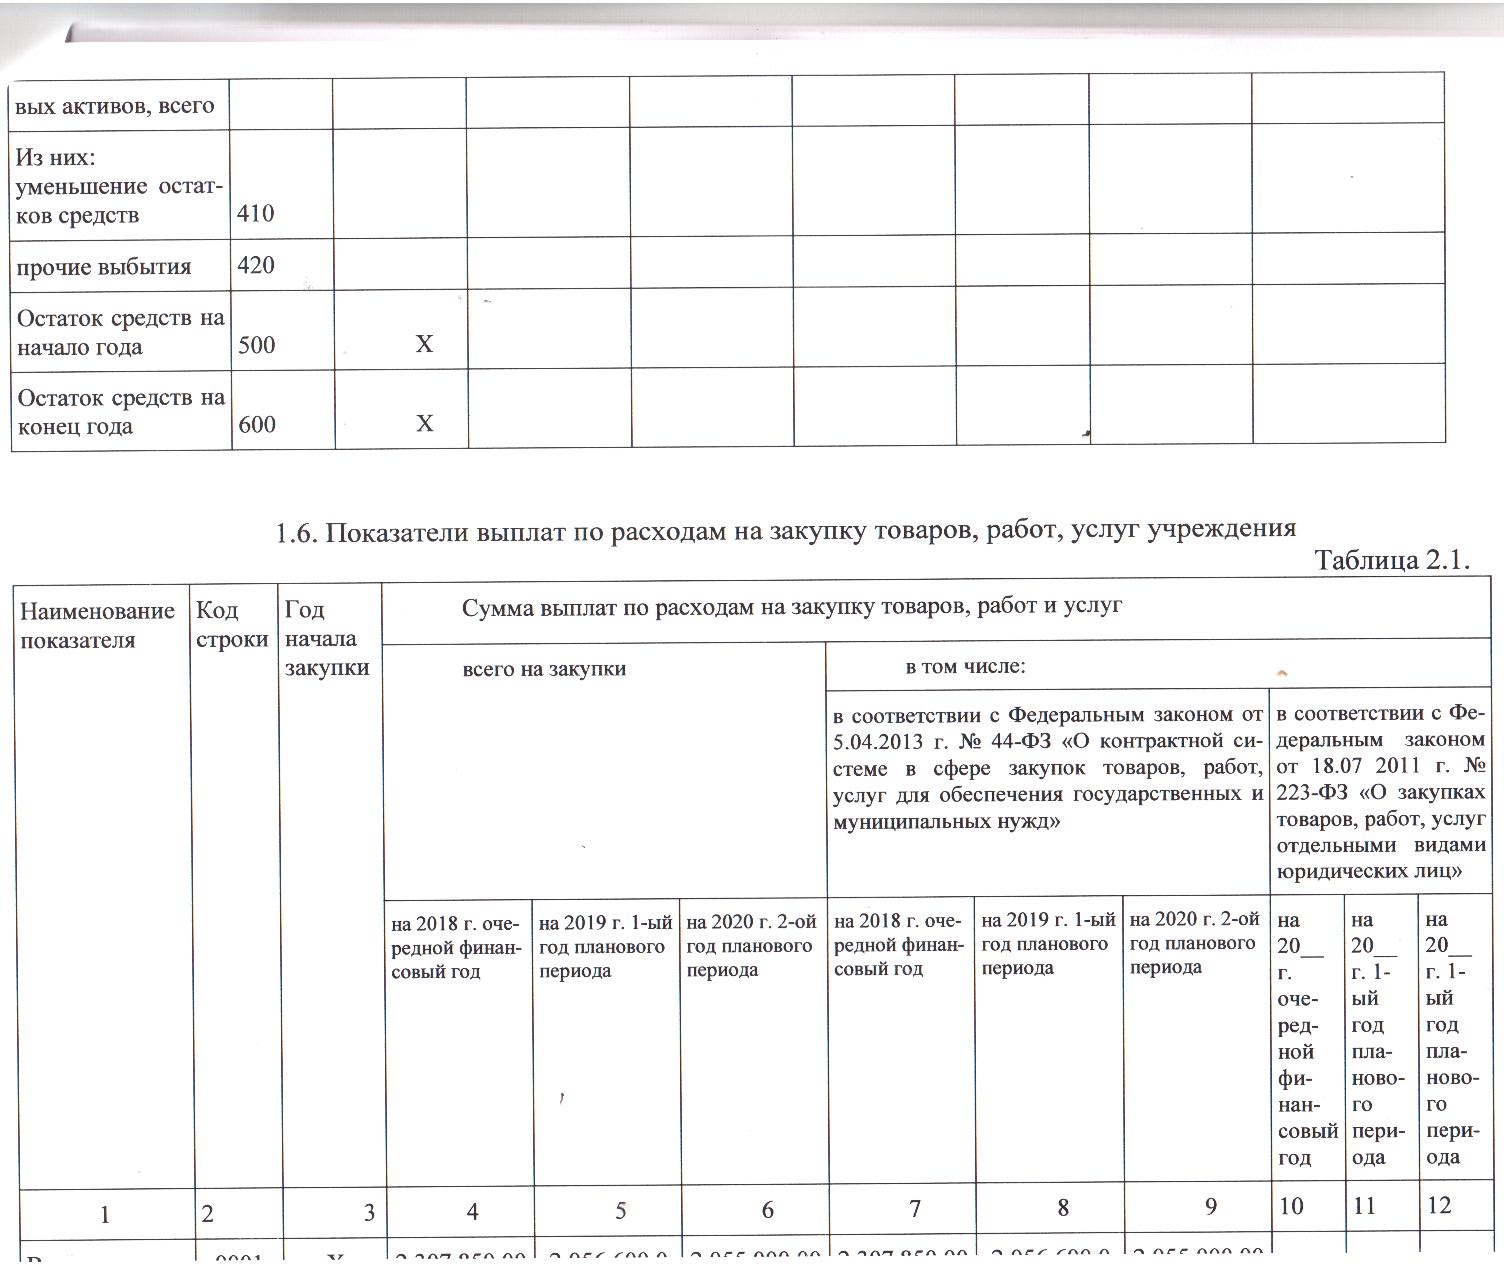The height and width of the screenshot is (1264, 1504).
Task: Select 'на 20__ г. очередной финансовый год' header
Action: (x=1307, y=1038)
